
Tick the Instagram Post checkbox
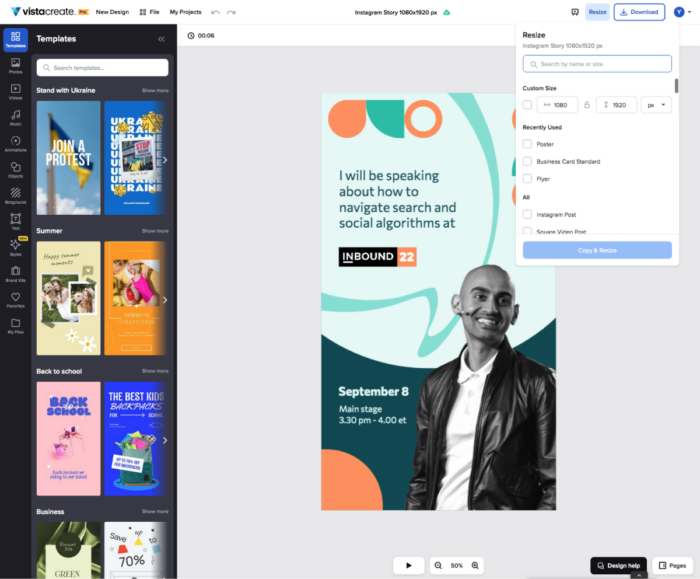pos(527,214)
